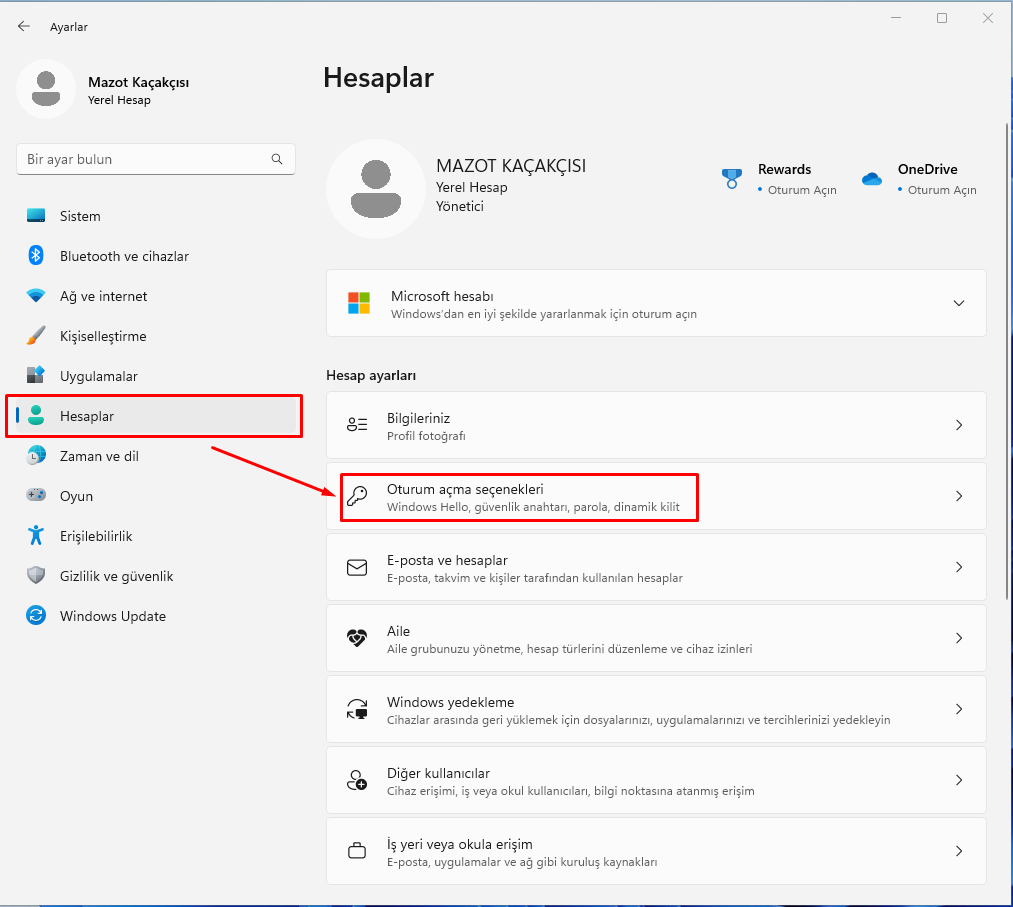Click the back arrow in Ayarlar header
This screenshot has width=1013, height=907.
tap(24, 27)
